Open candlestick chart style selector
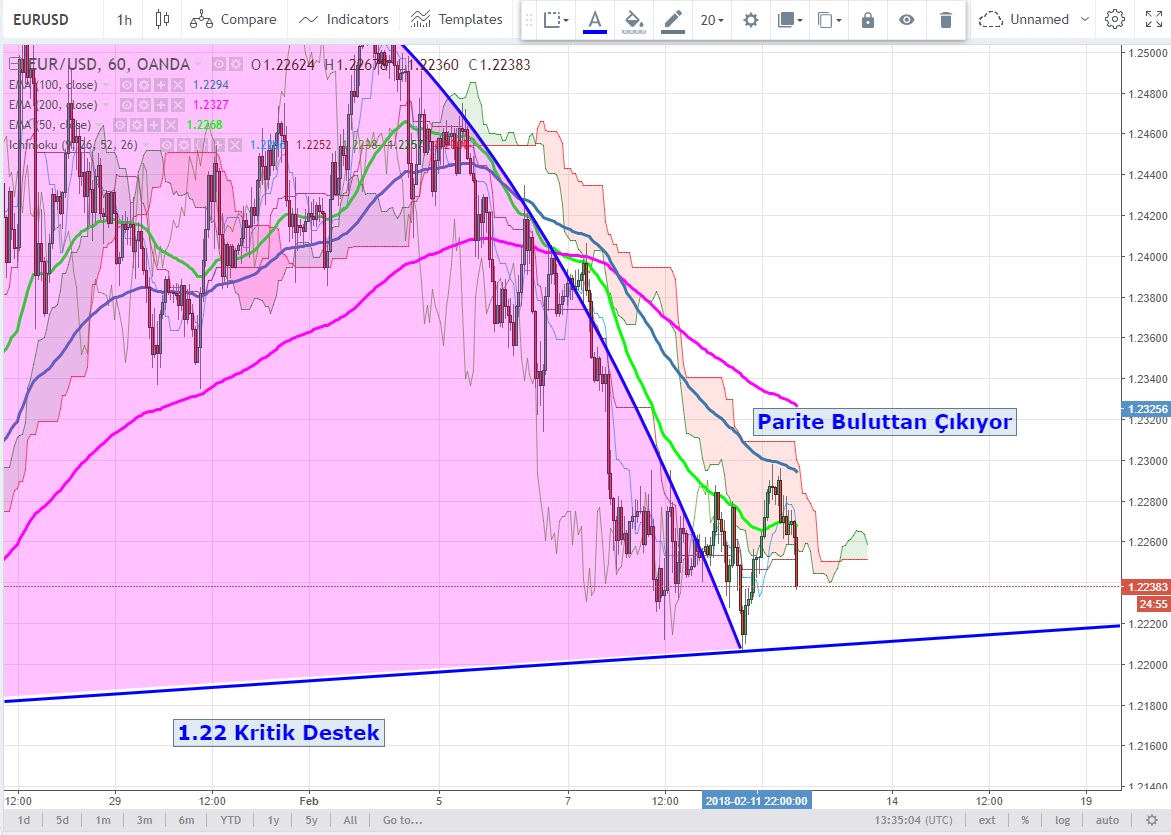1171x835 pixels. coord(163,19)
